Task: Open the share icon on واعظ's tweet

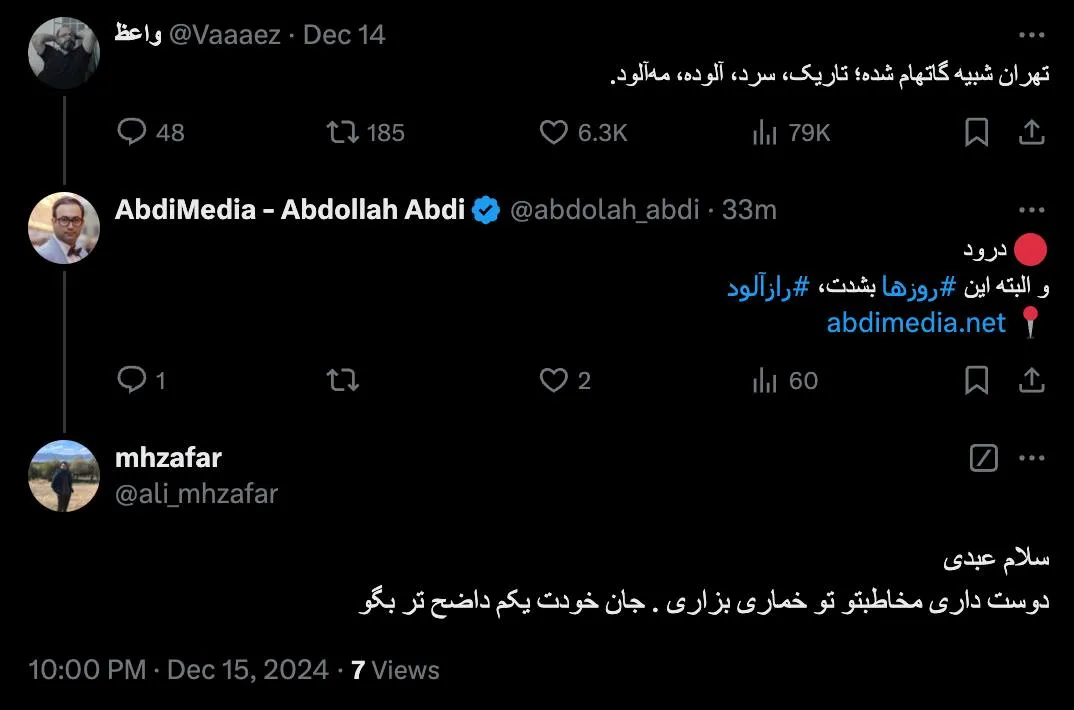Action: coord(1033,131)
